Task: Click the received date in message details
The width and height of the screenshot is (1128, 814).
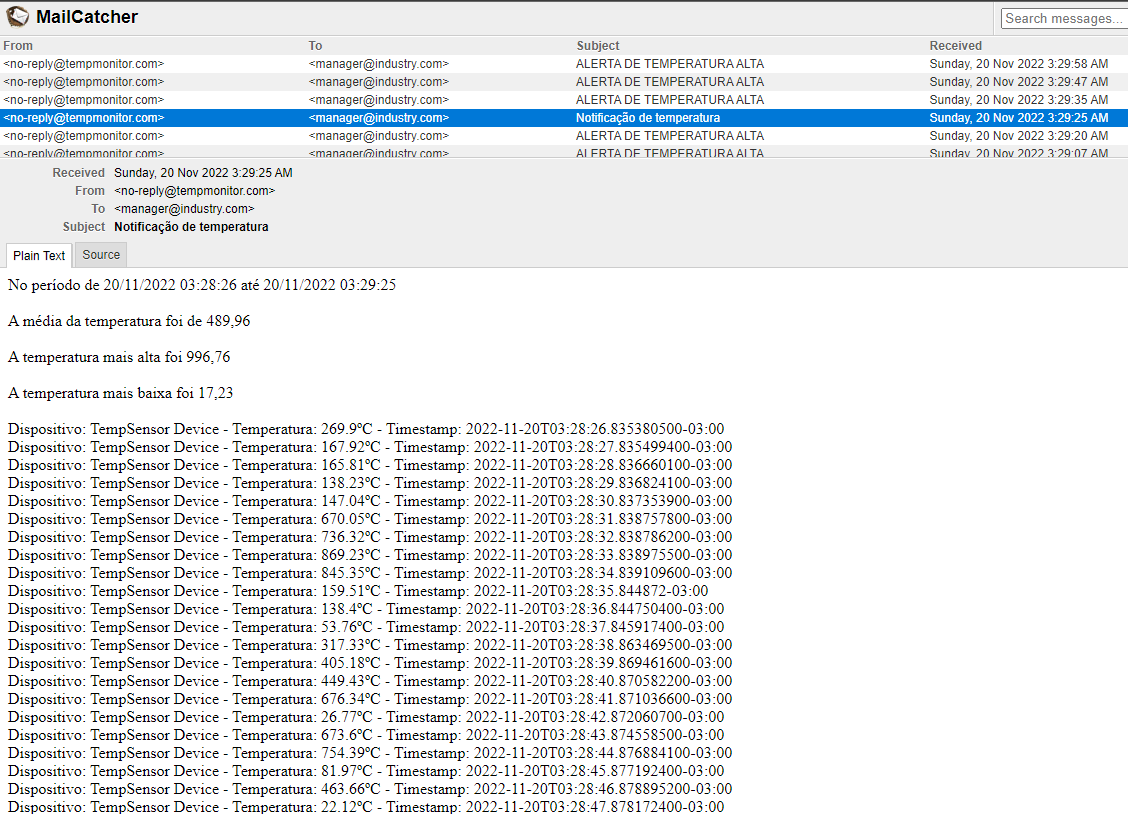Action: (x=203, y=173)
